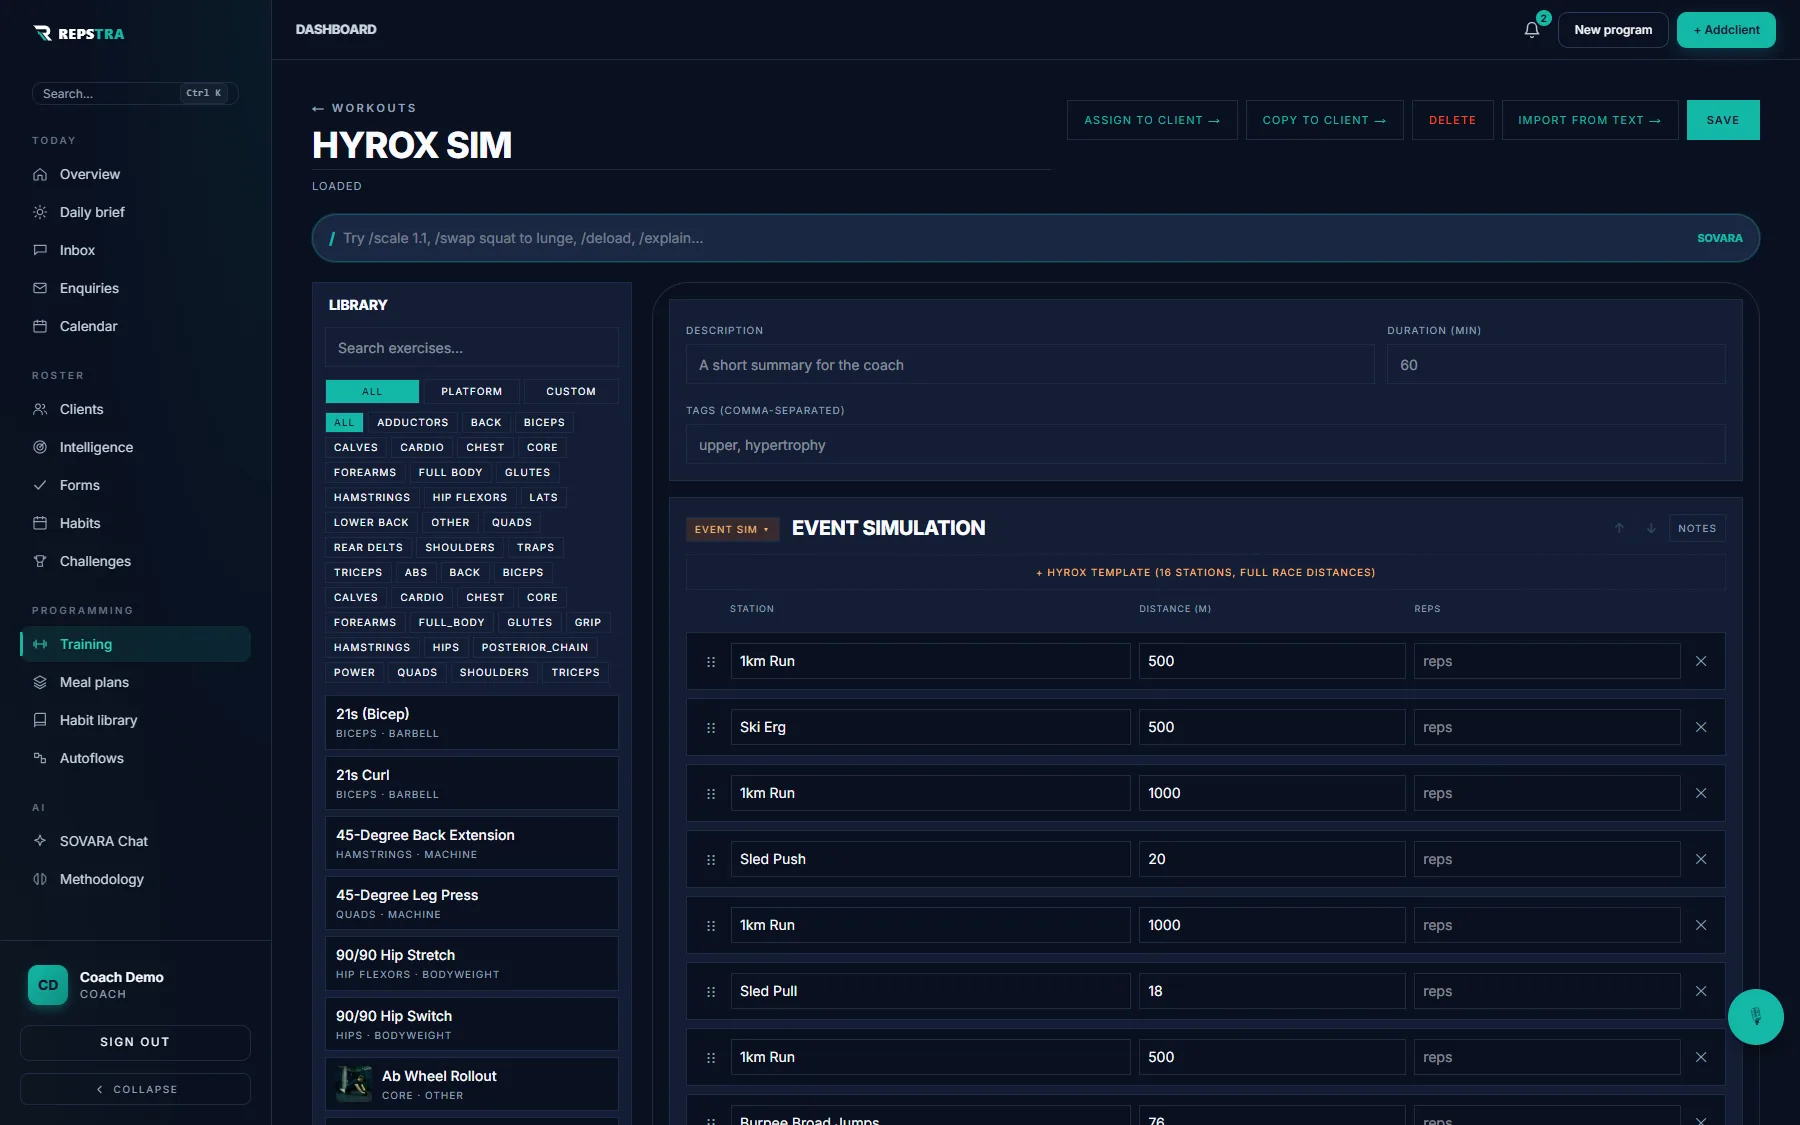Image resolution: width=1800 pixels, height=1125 pixels.
Task: Filter library by Lats
Action: pyautogui.click(x=543, y=497)
